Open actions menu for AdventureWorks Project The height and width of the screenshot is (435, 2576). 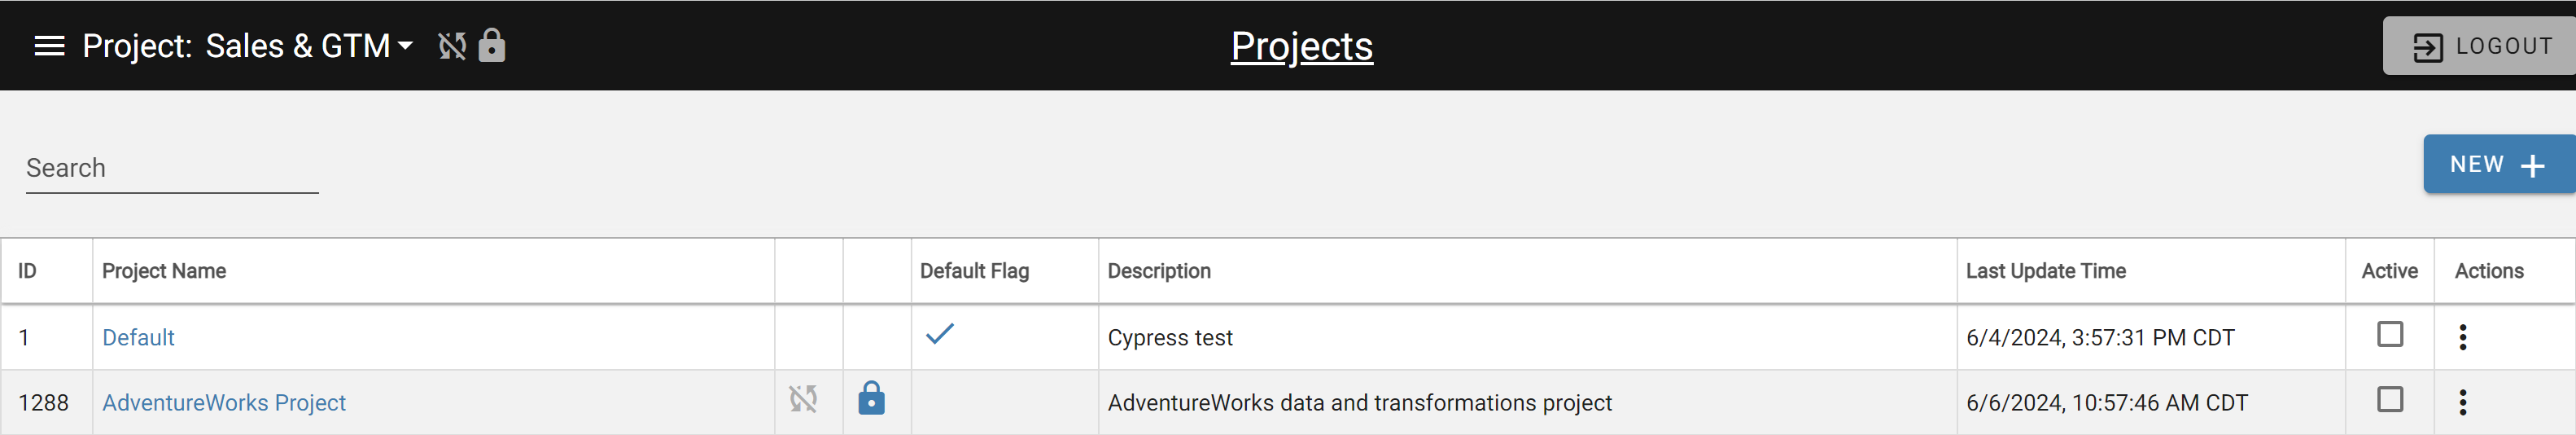[2462, 402]
